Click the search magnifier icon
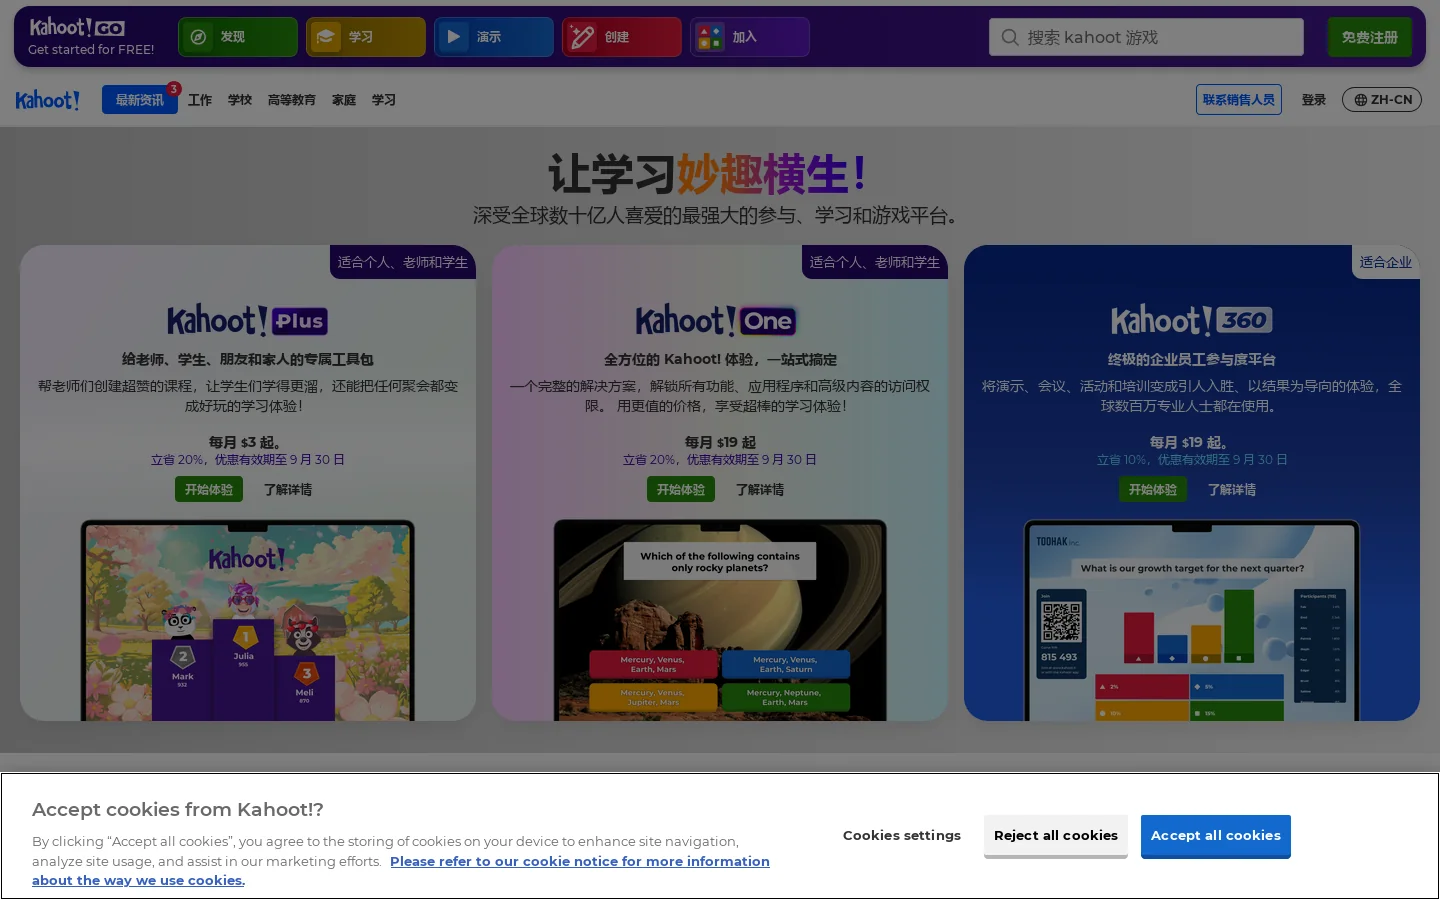The height and width of the screenshot is (900, 1440). tap(1010, 37)
